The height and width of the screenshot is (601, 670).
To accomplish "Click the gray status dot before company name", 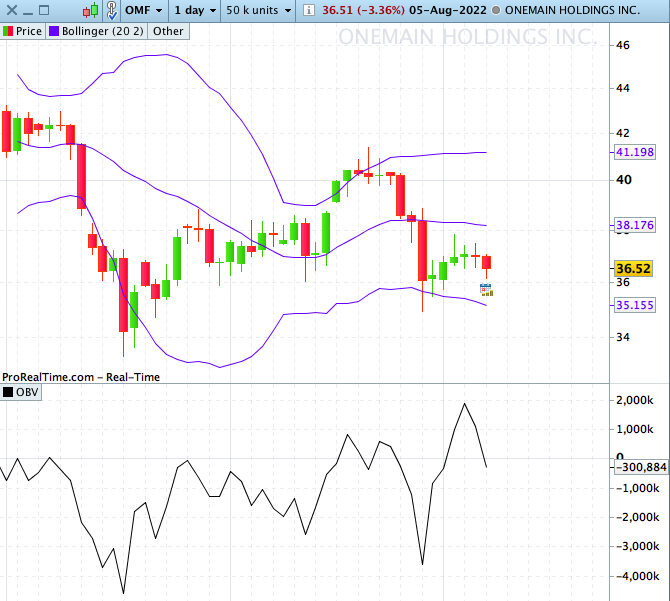I will click(496, 10).
